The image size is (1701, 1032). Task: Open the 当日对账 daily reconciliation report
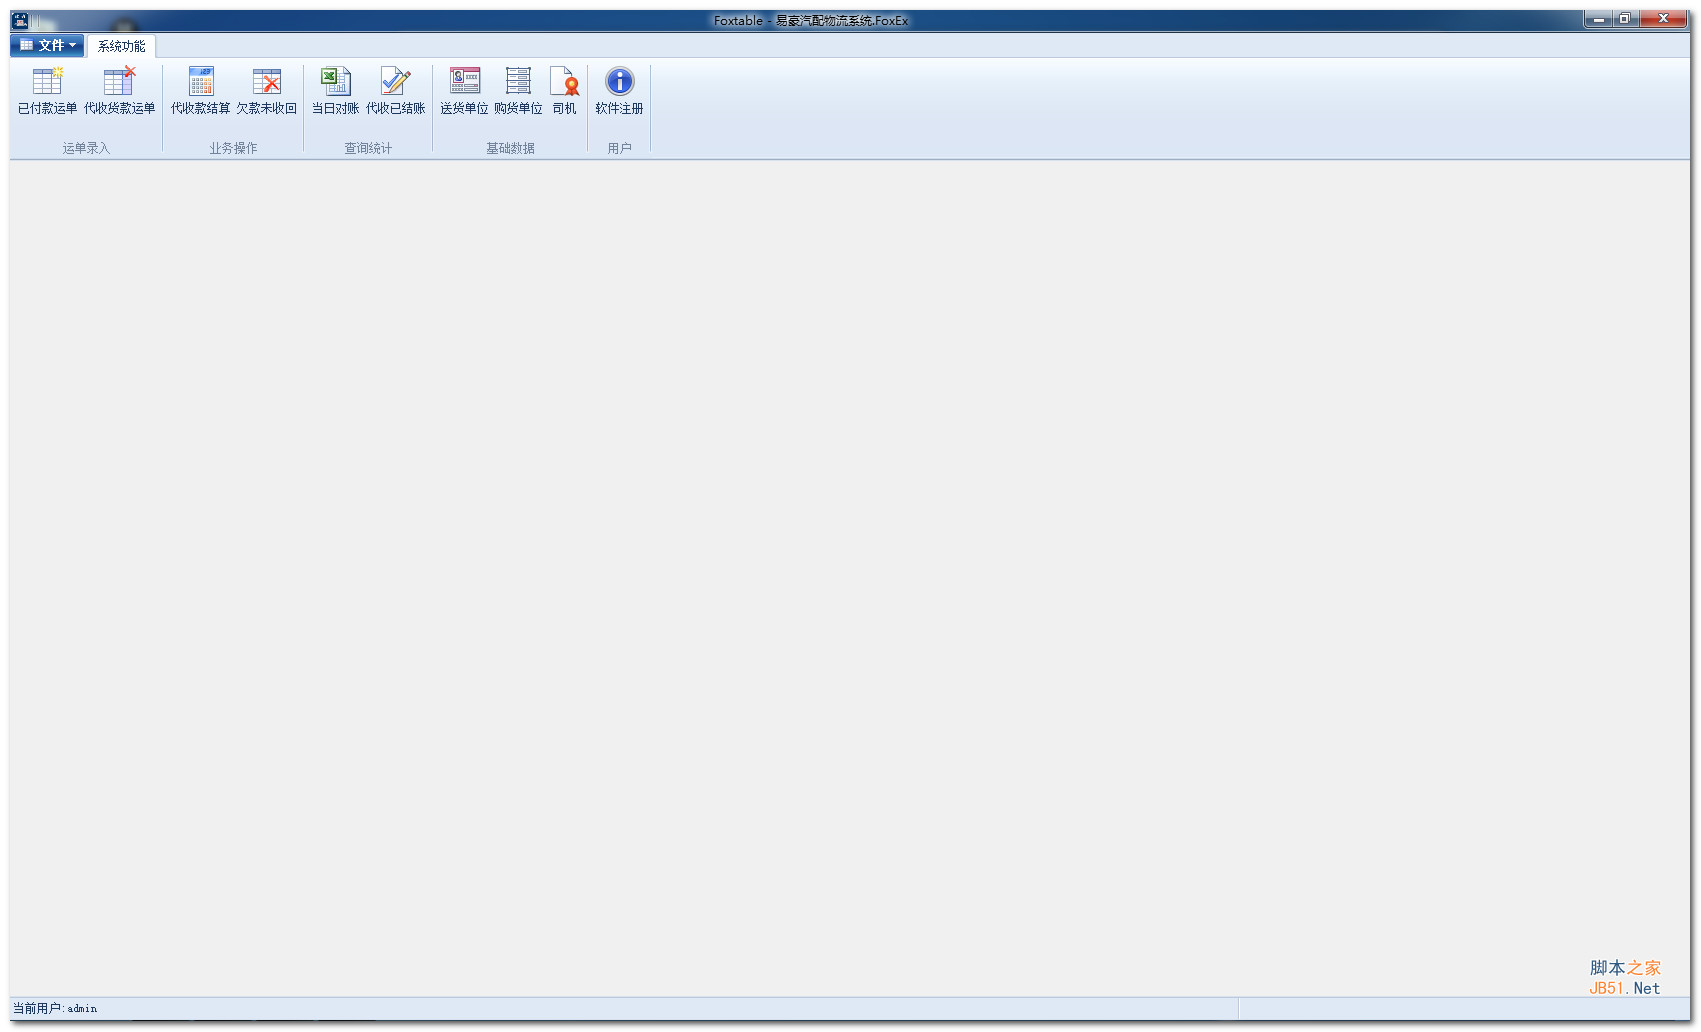[335, 91]
